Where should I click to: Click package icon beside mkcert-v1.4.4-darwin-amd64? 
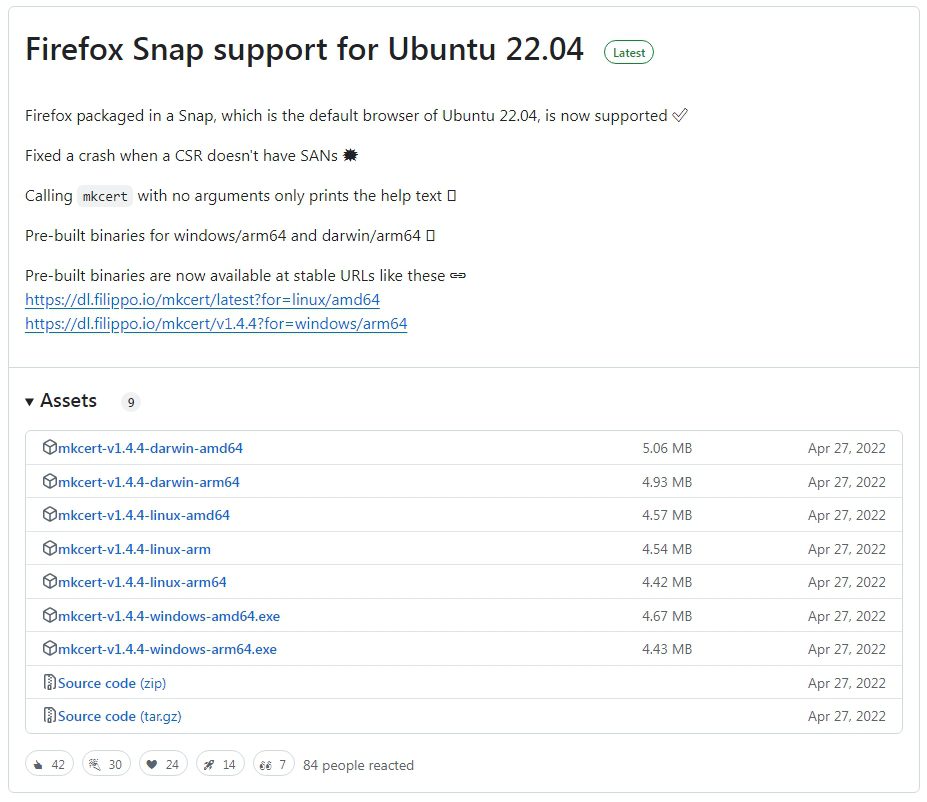tap(49, 448)
